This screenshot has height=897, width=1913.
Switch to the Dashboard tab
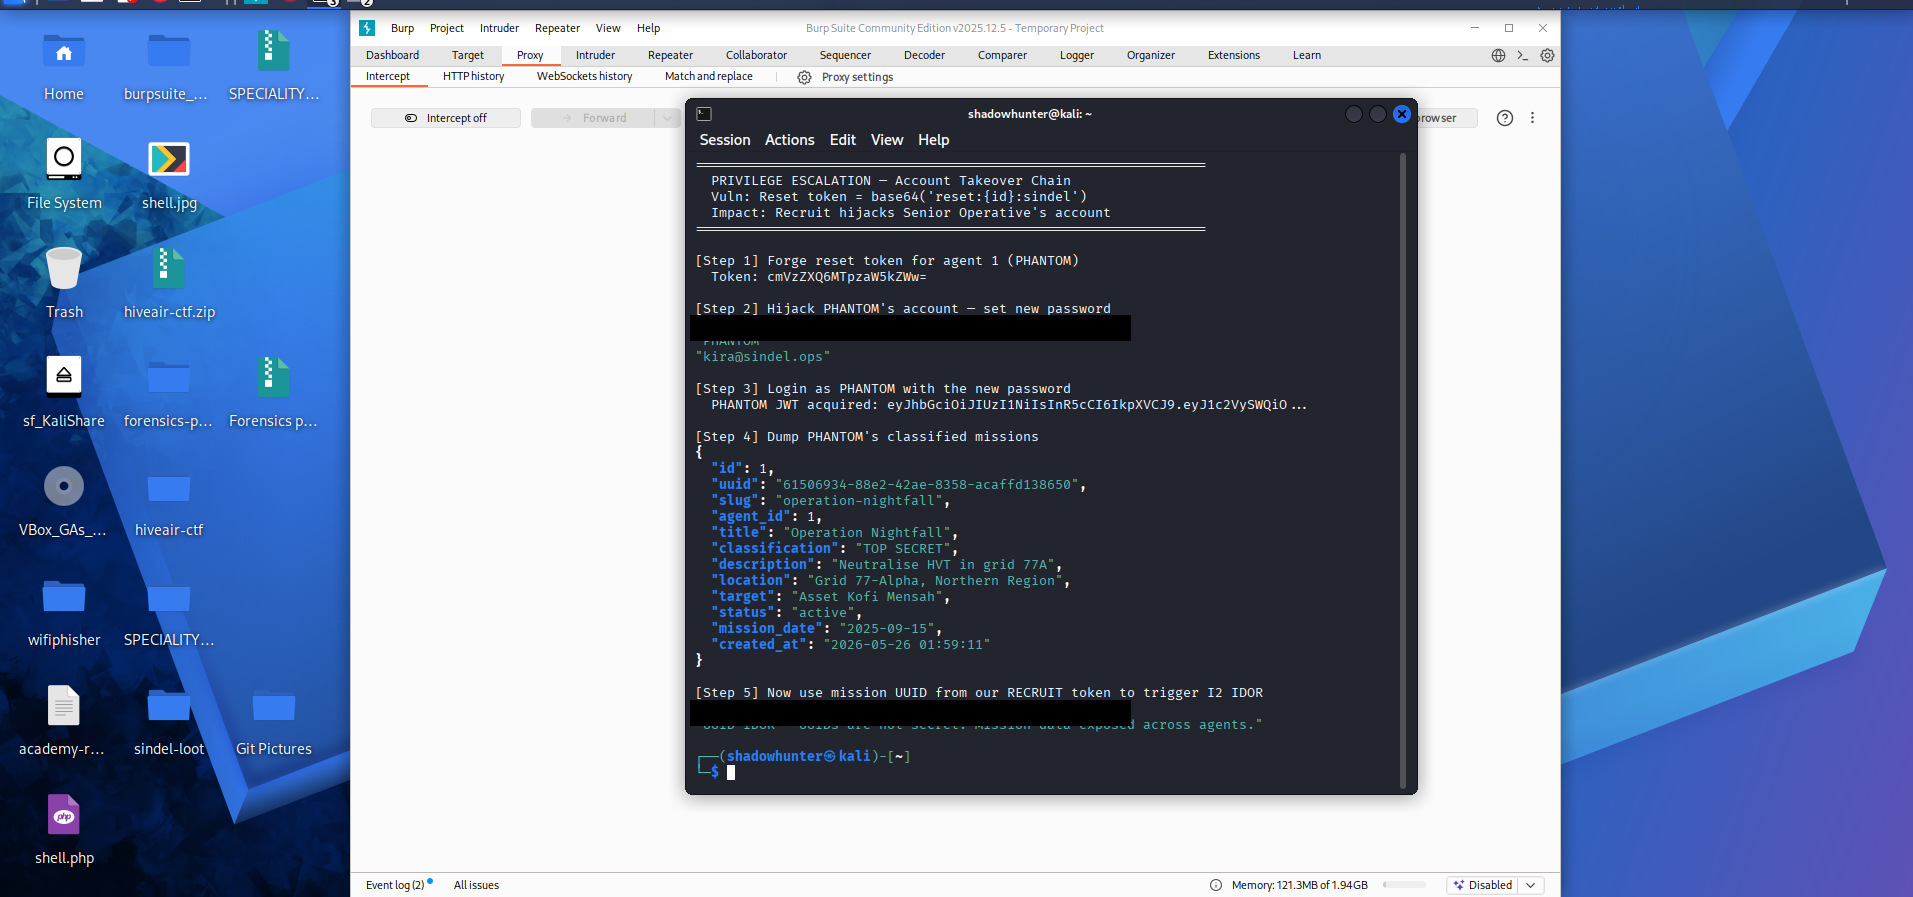pos(392,55)
